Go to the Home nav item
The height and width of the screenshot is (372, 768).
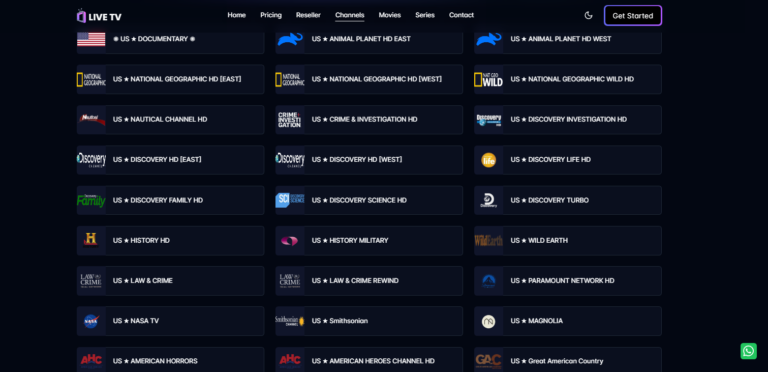(237, 15)
